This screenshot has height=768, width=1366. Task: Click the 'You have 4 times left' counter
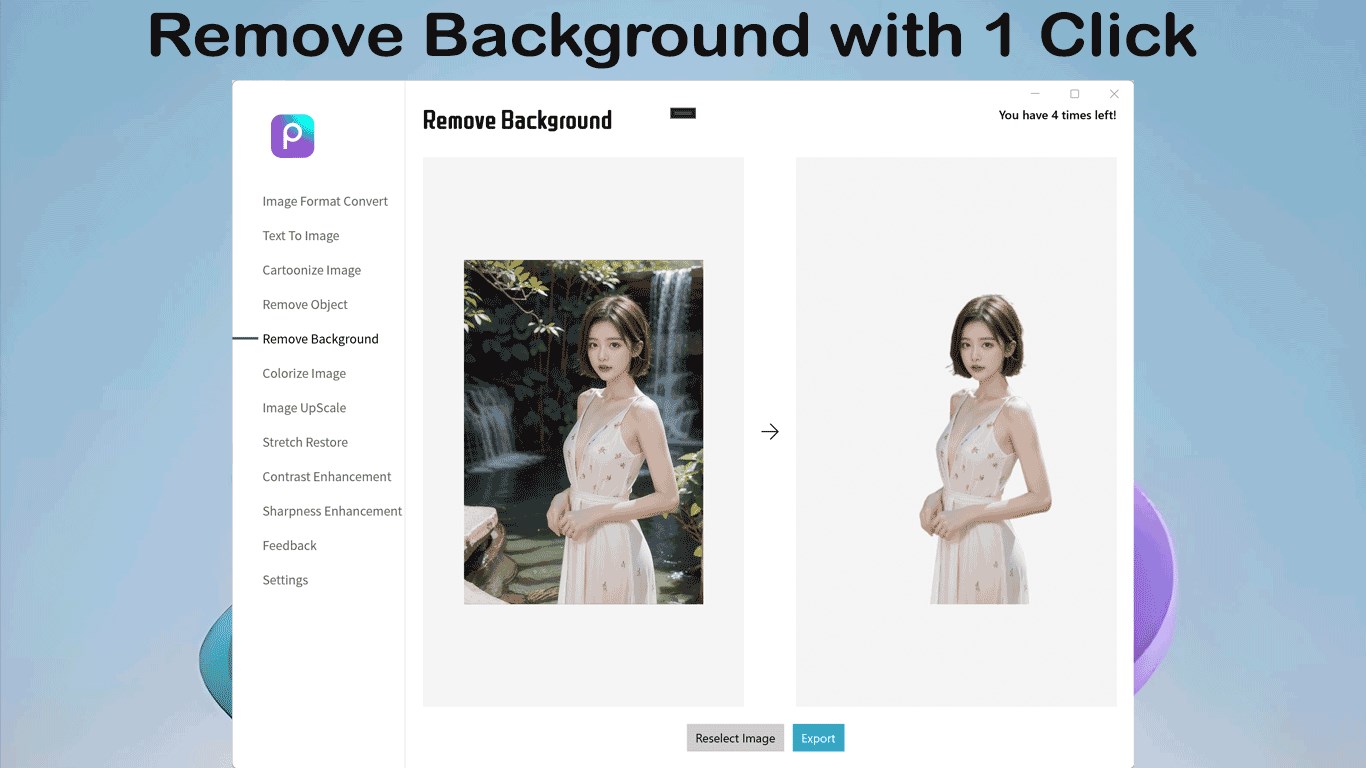click(1058, 114)
